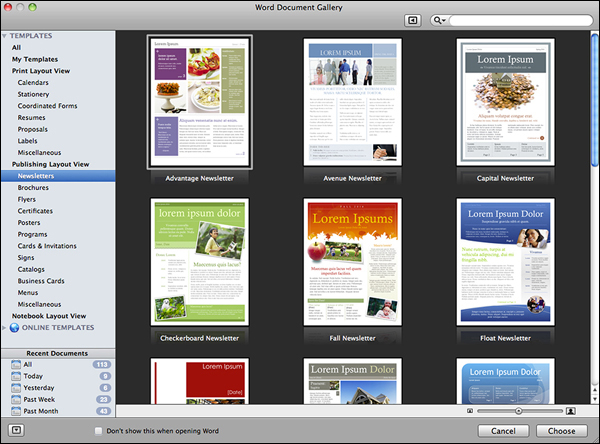Click the Today recent documents icon
The width and height of the screenshot is (600, 444).
(x=16, y=376)
